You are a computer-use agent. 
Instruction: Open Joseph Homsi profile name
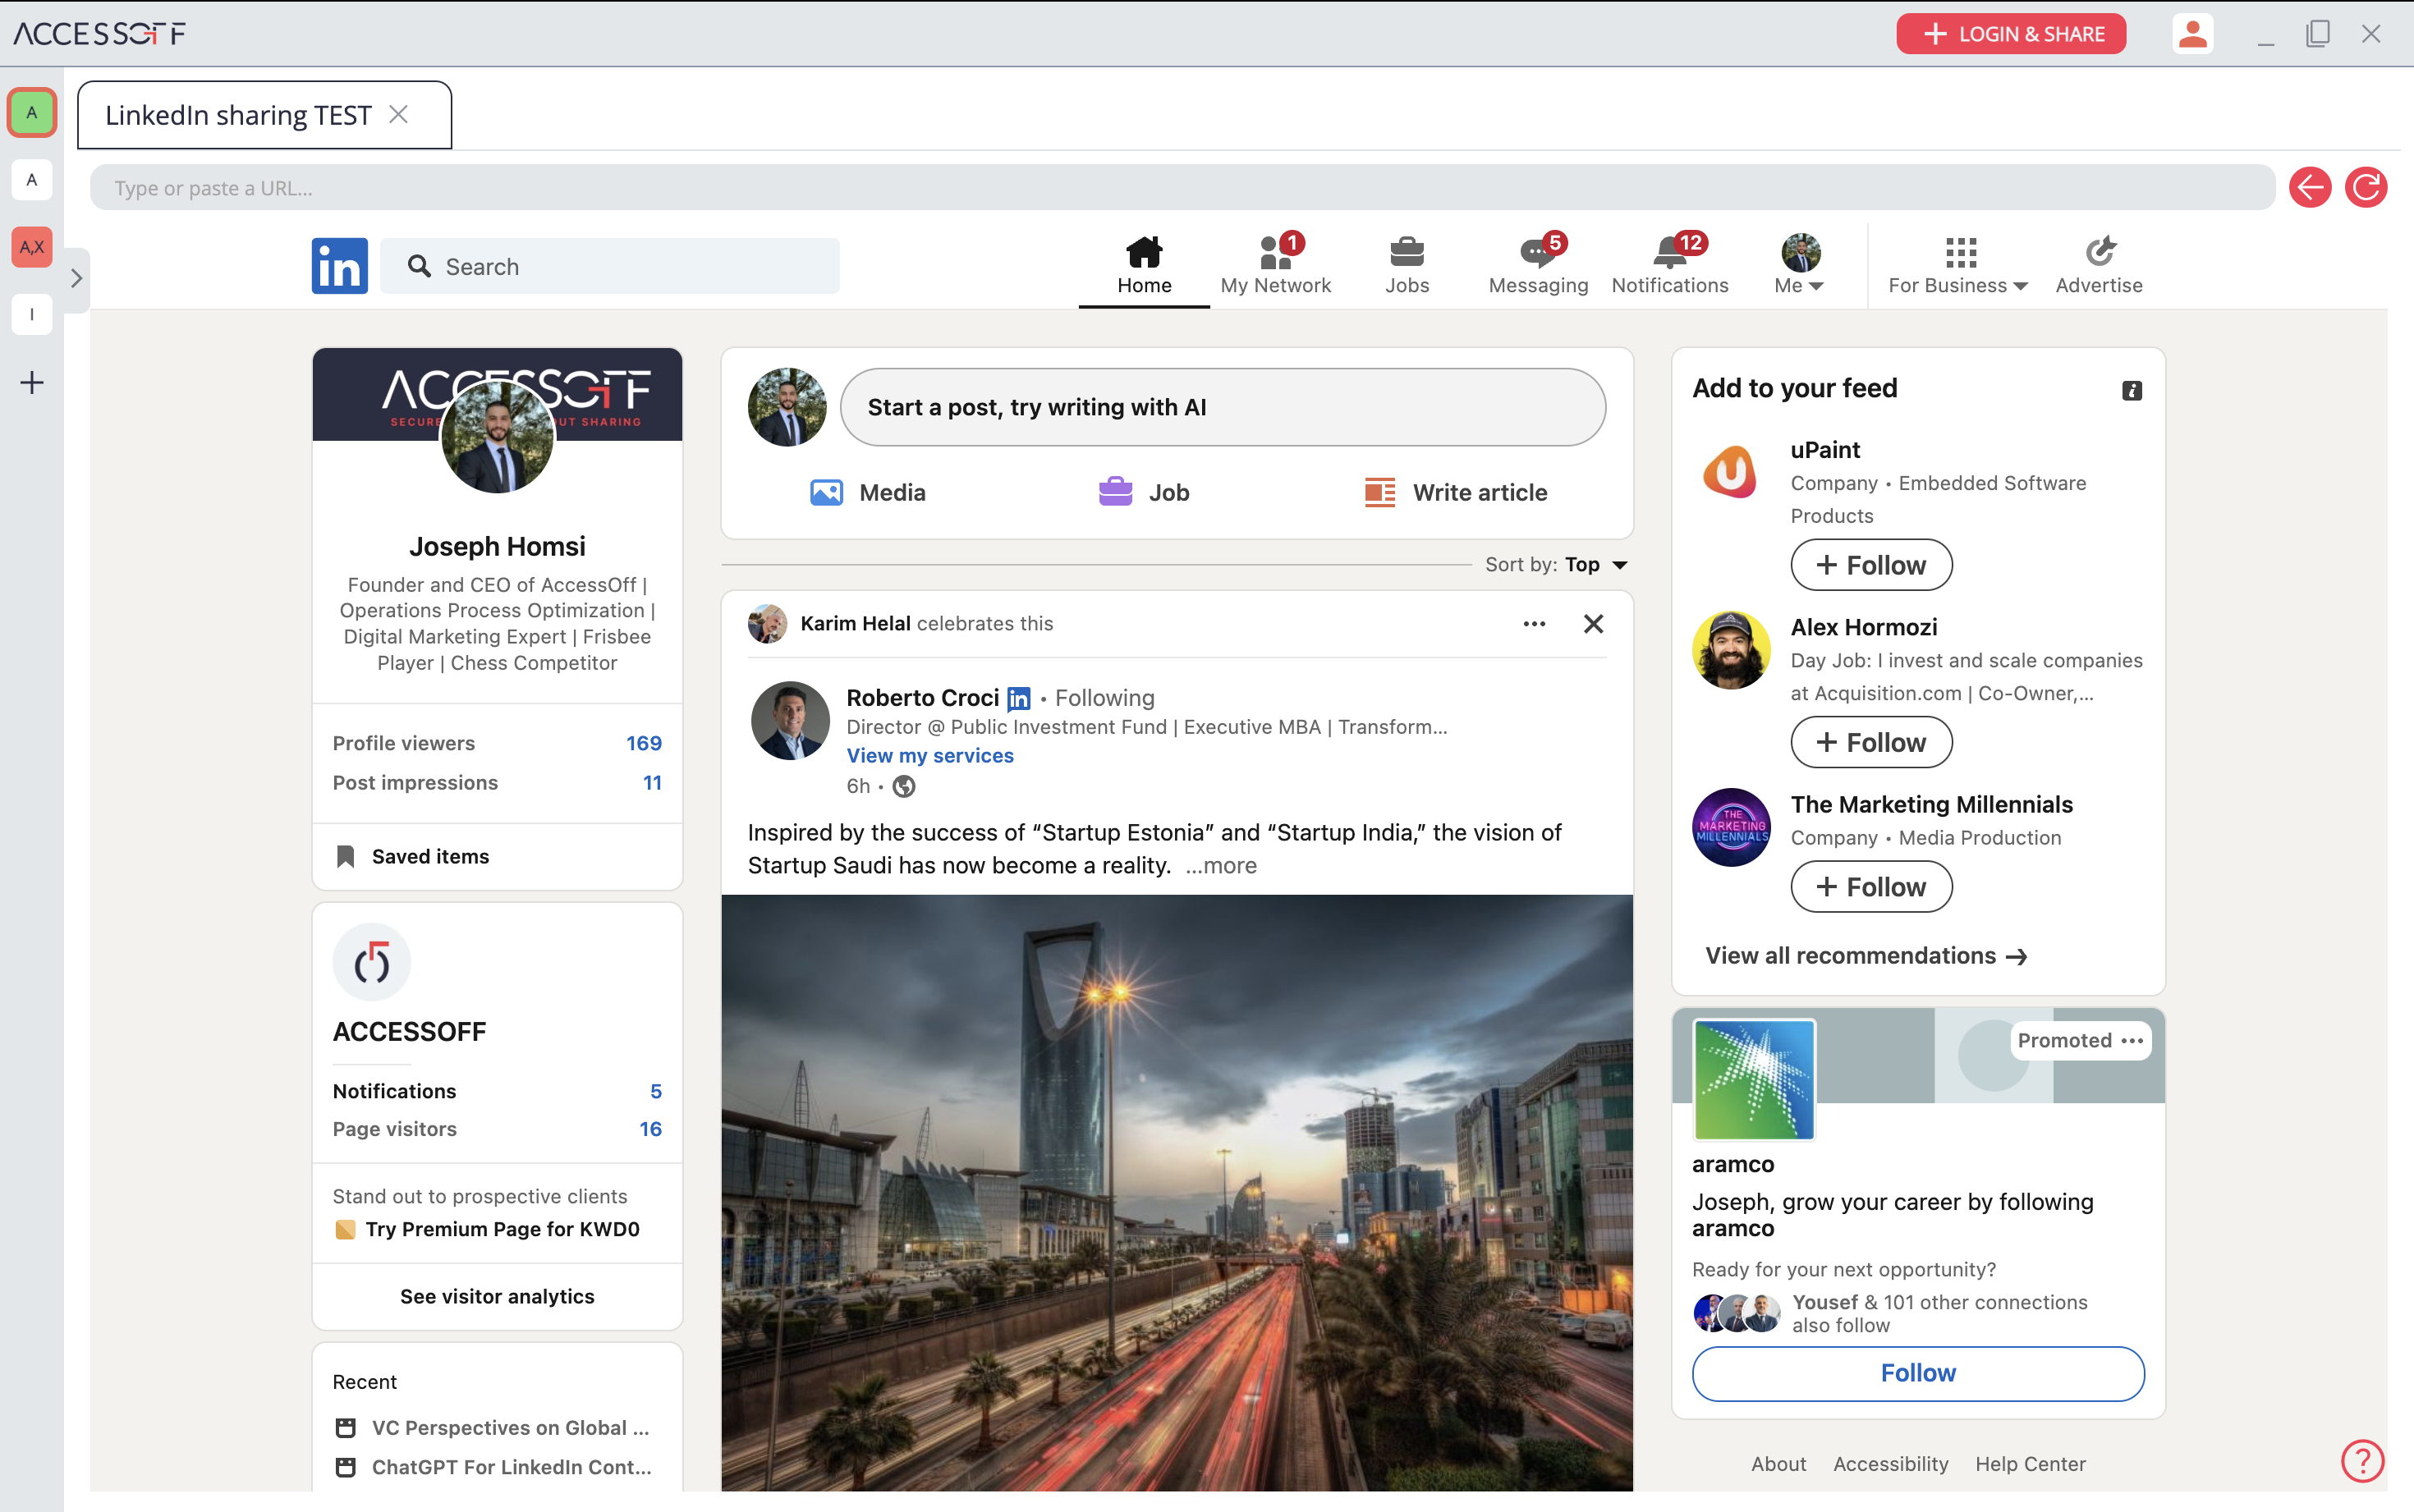497,546
